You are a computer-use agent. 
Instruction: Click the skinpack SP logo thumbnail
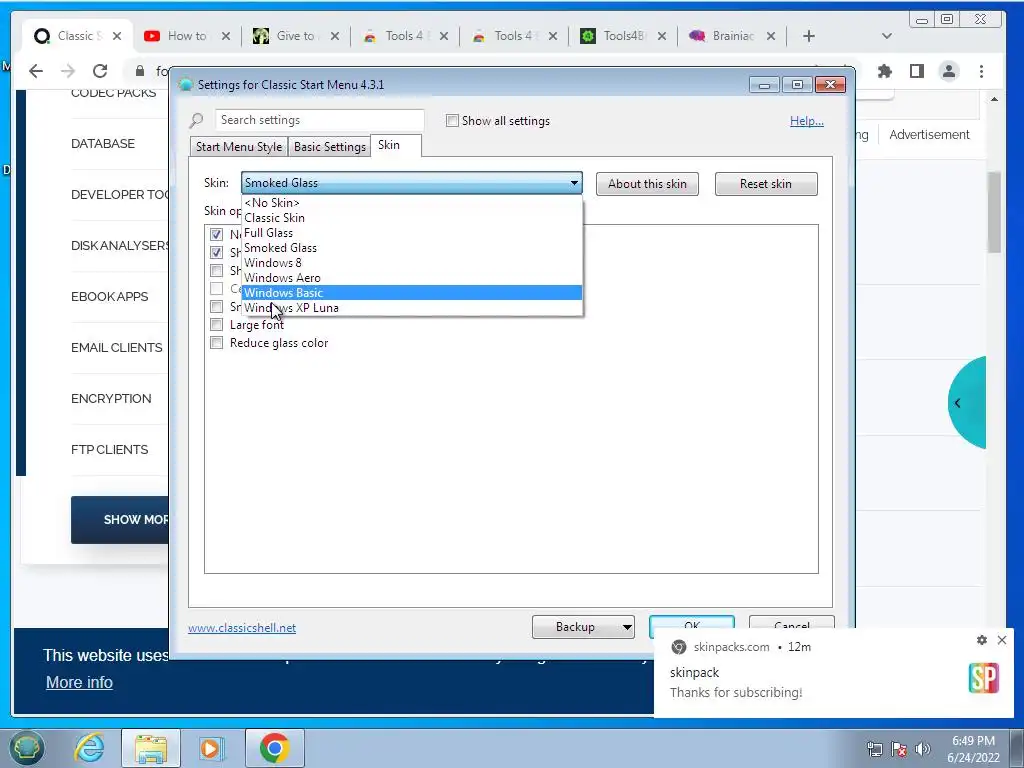point(984,678)
